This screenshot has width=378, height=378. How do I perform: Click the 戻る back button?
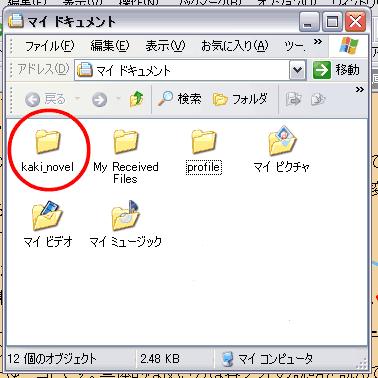coord(46,99)
